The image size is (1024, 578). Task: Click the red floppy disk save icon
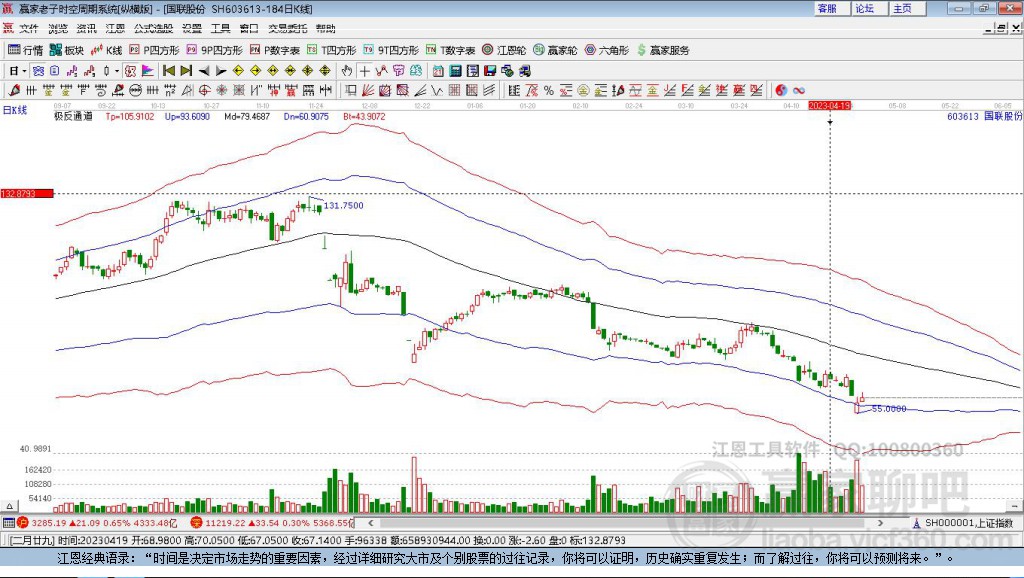tap(490, 71)
